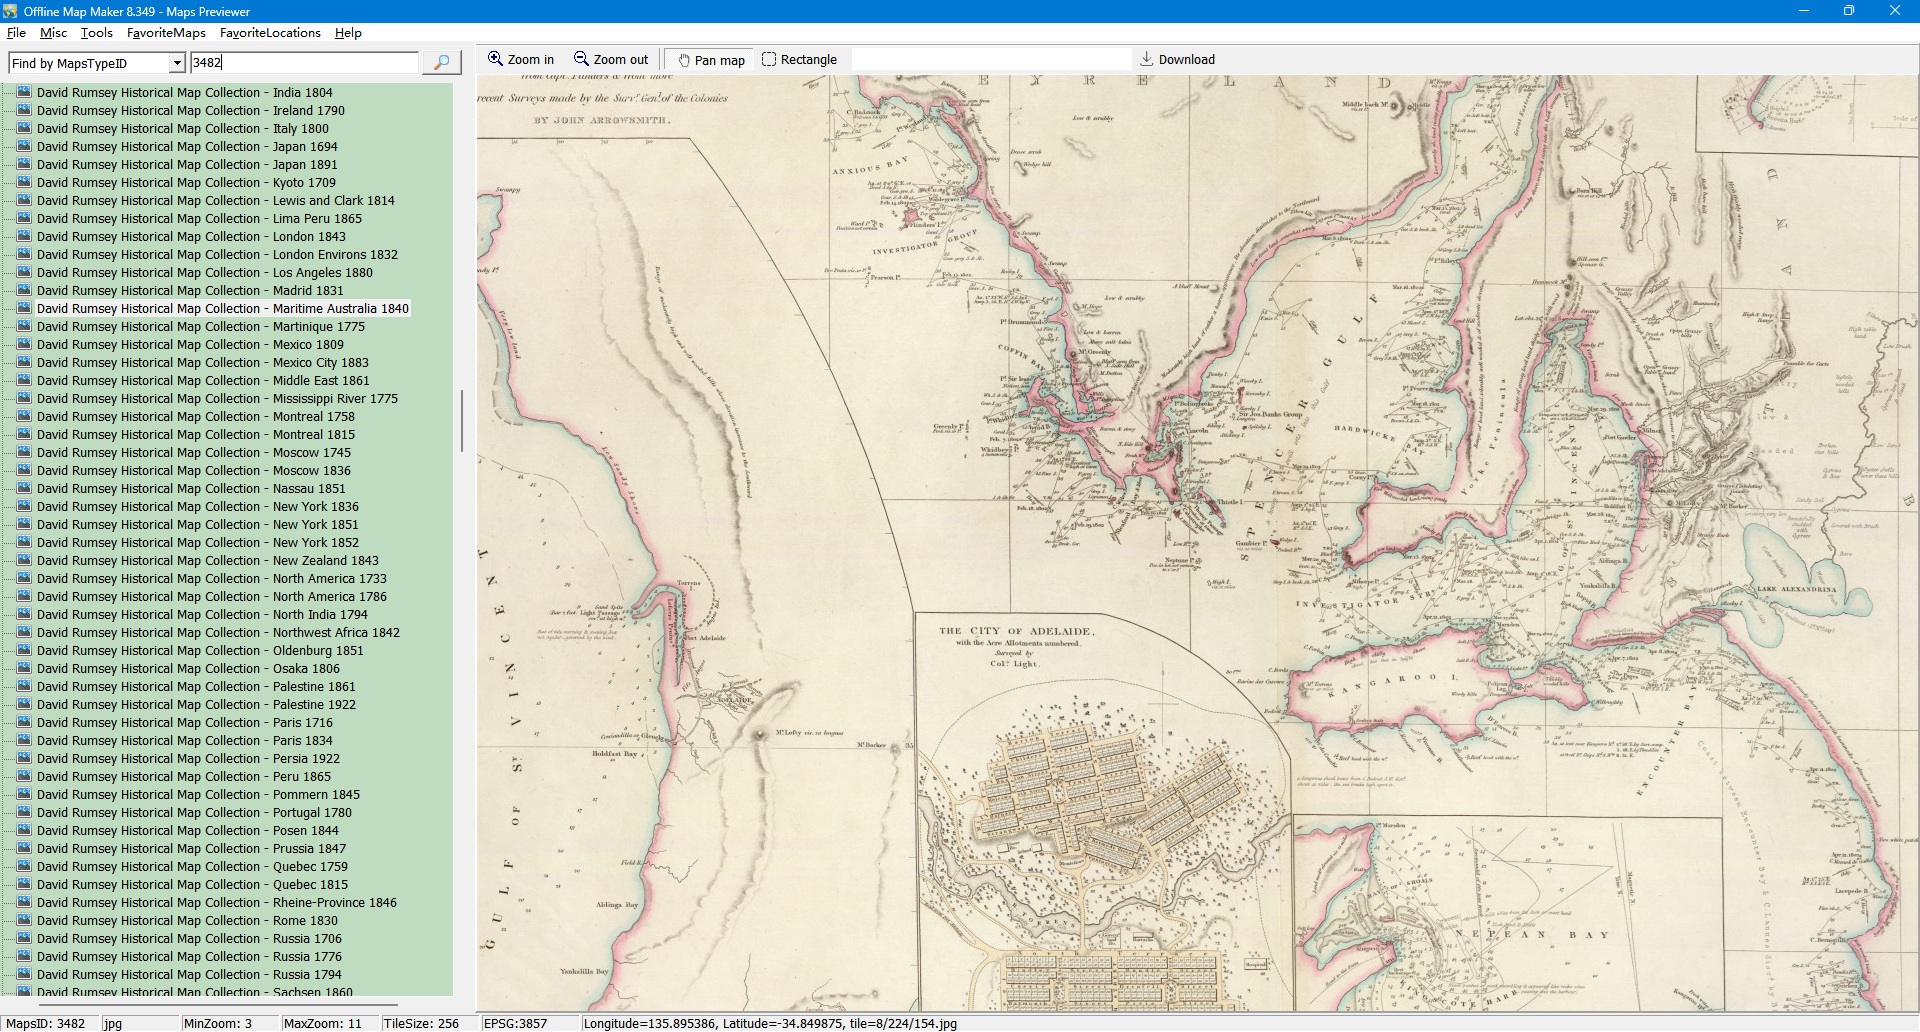Click the map icon beside Russia 1706
1920x1032 pixels.
point(25,938)
